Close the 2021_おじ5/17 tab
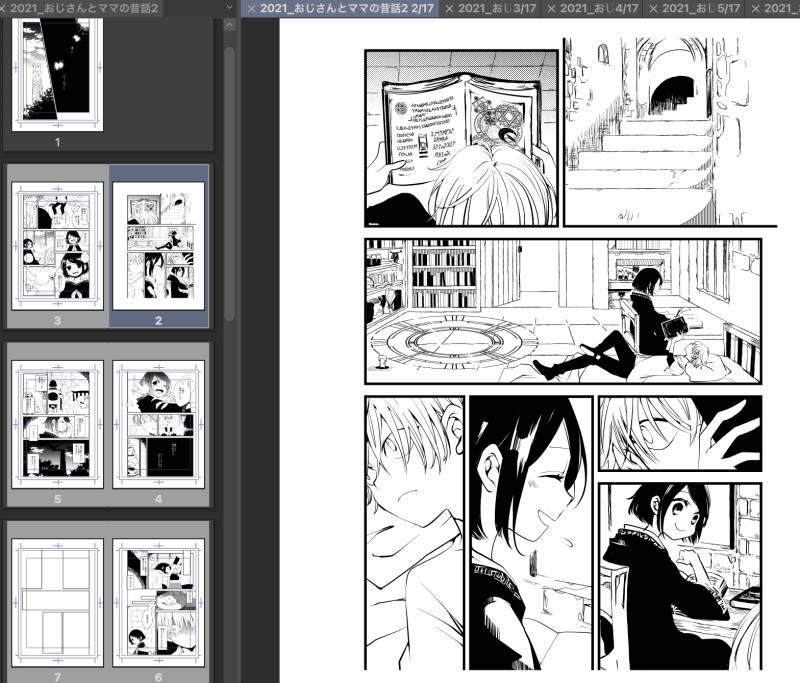 (x=653, y=9)
